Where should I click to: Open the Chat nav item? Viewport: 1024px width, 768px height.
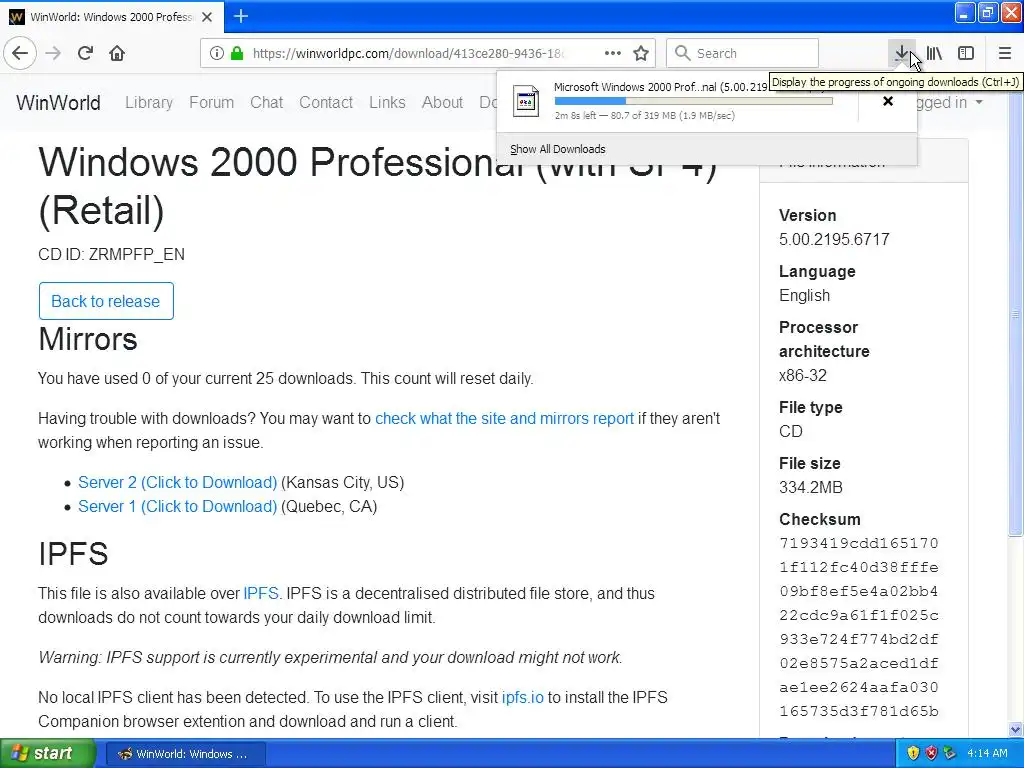pos(266,103)
